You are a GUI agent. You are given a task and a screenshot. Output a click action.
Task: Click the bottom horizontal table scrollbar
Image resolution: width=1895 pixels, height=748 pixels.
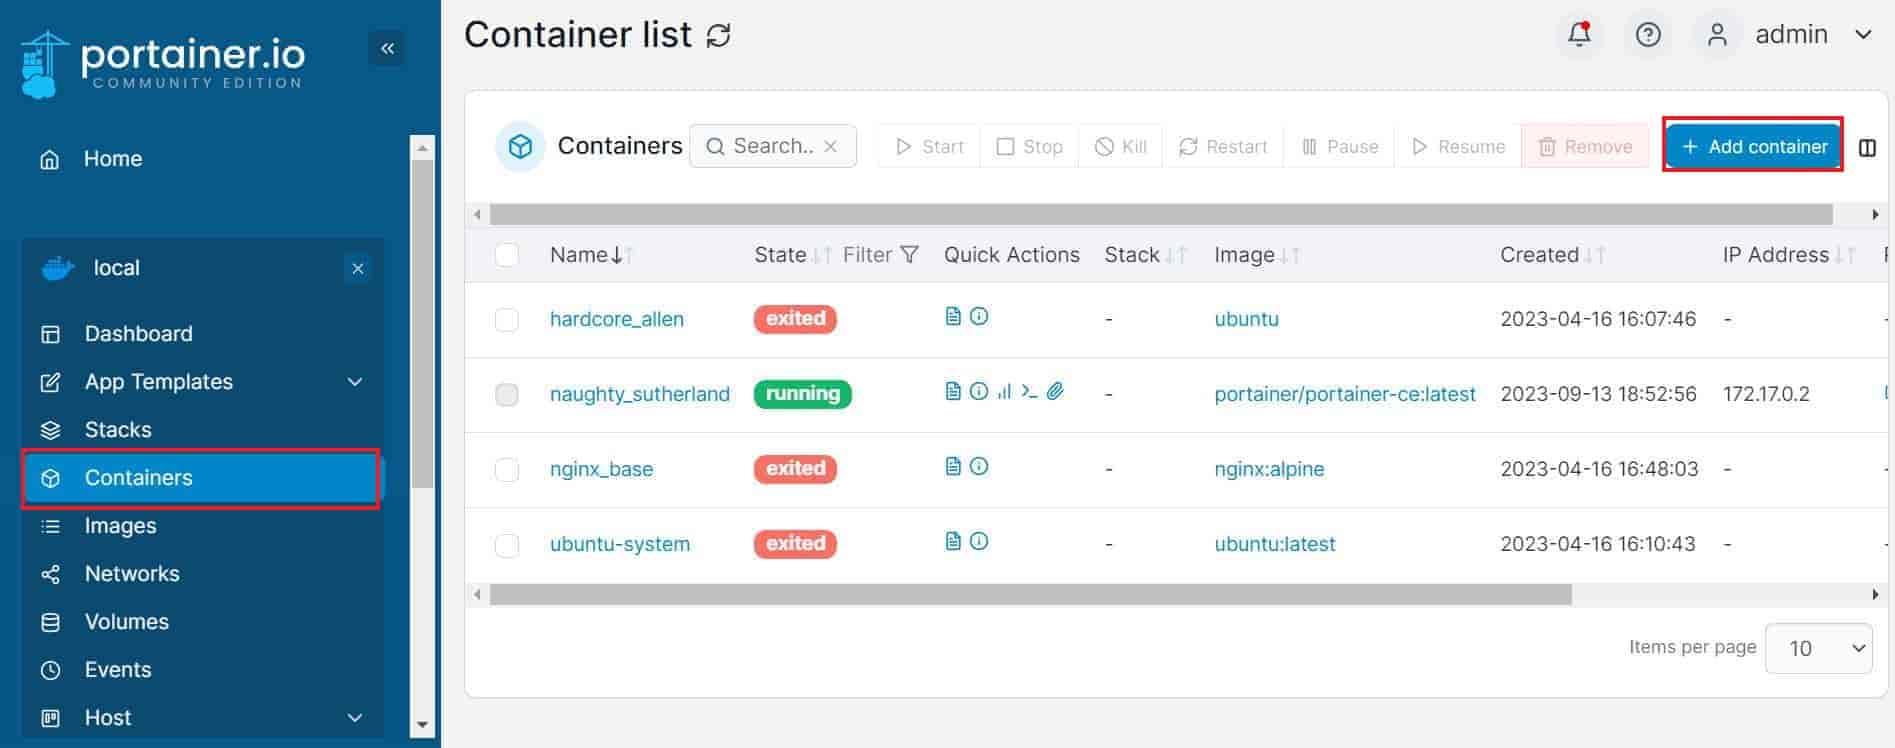(x=1030, y=595)
